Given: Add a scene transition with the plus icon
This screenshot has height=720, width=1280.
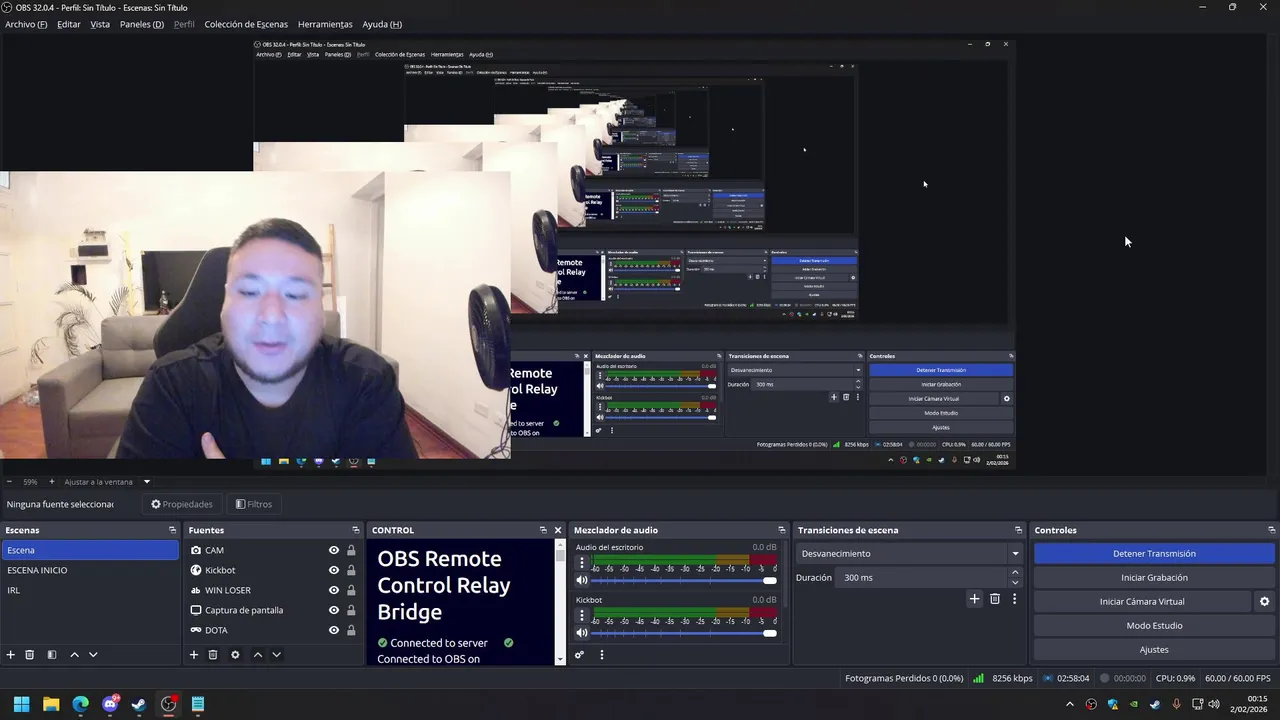Looking at the screenshot, I should (x=975, y=599).
